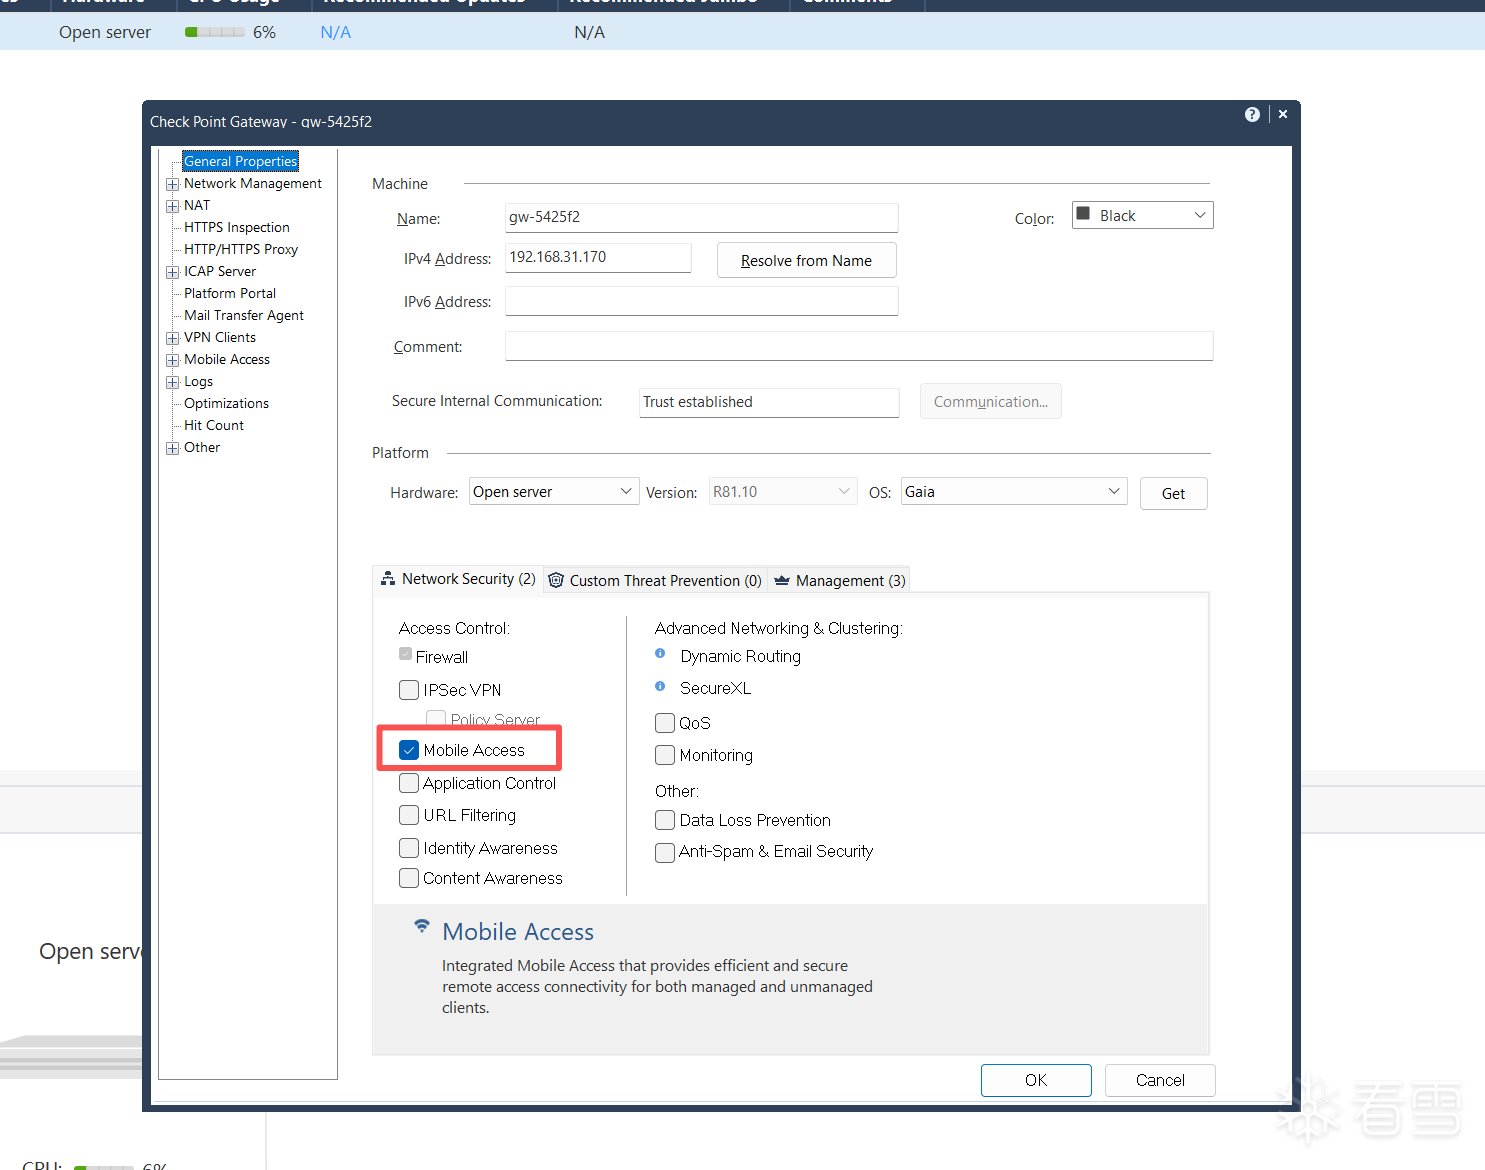Open the Hardware dropdown
1485x1170 pixels.
pos(554,491)
